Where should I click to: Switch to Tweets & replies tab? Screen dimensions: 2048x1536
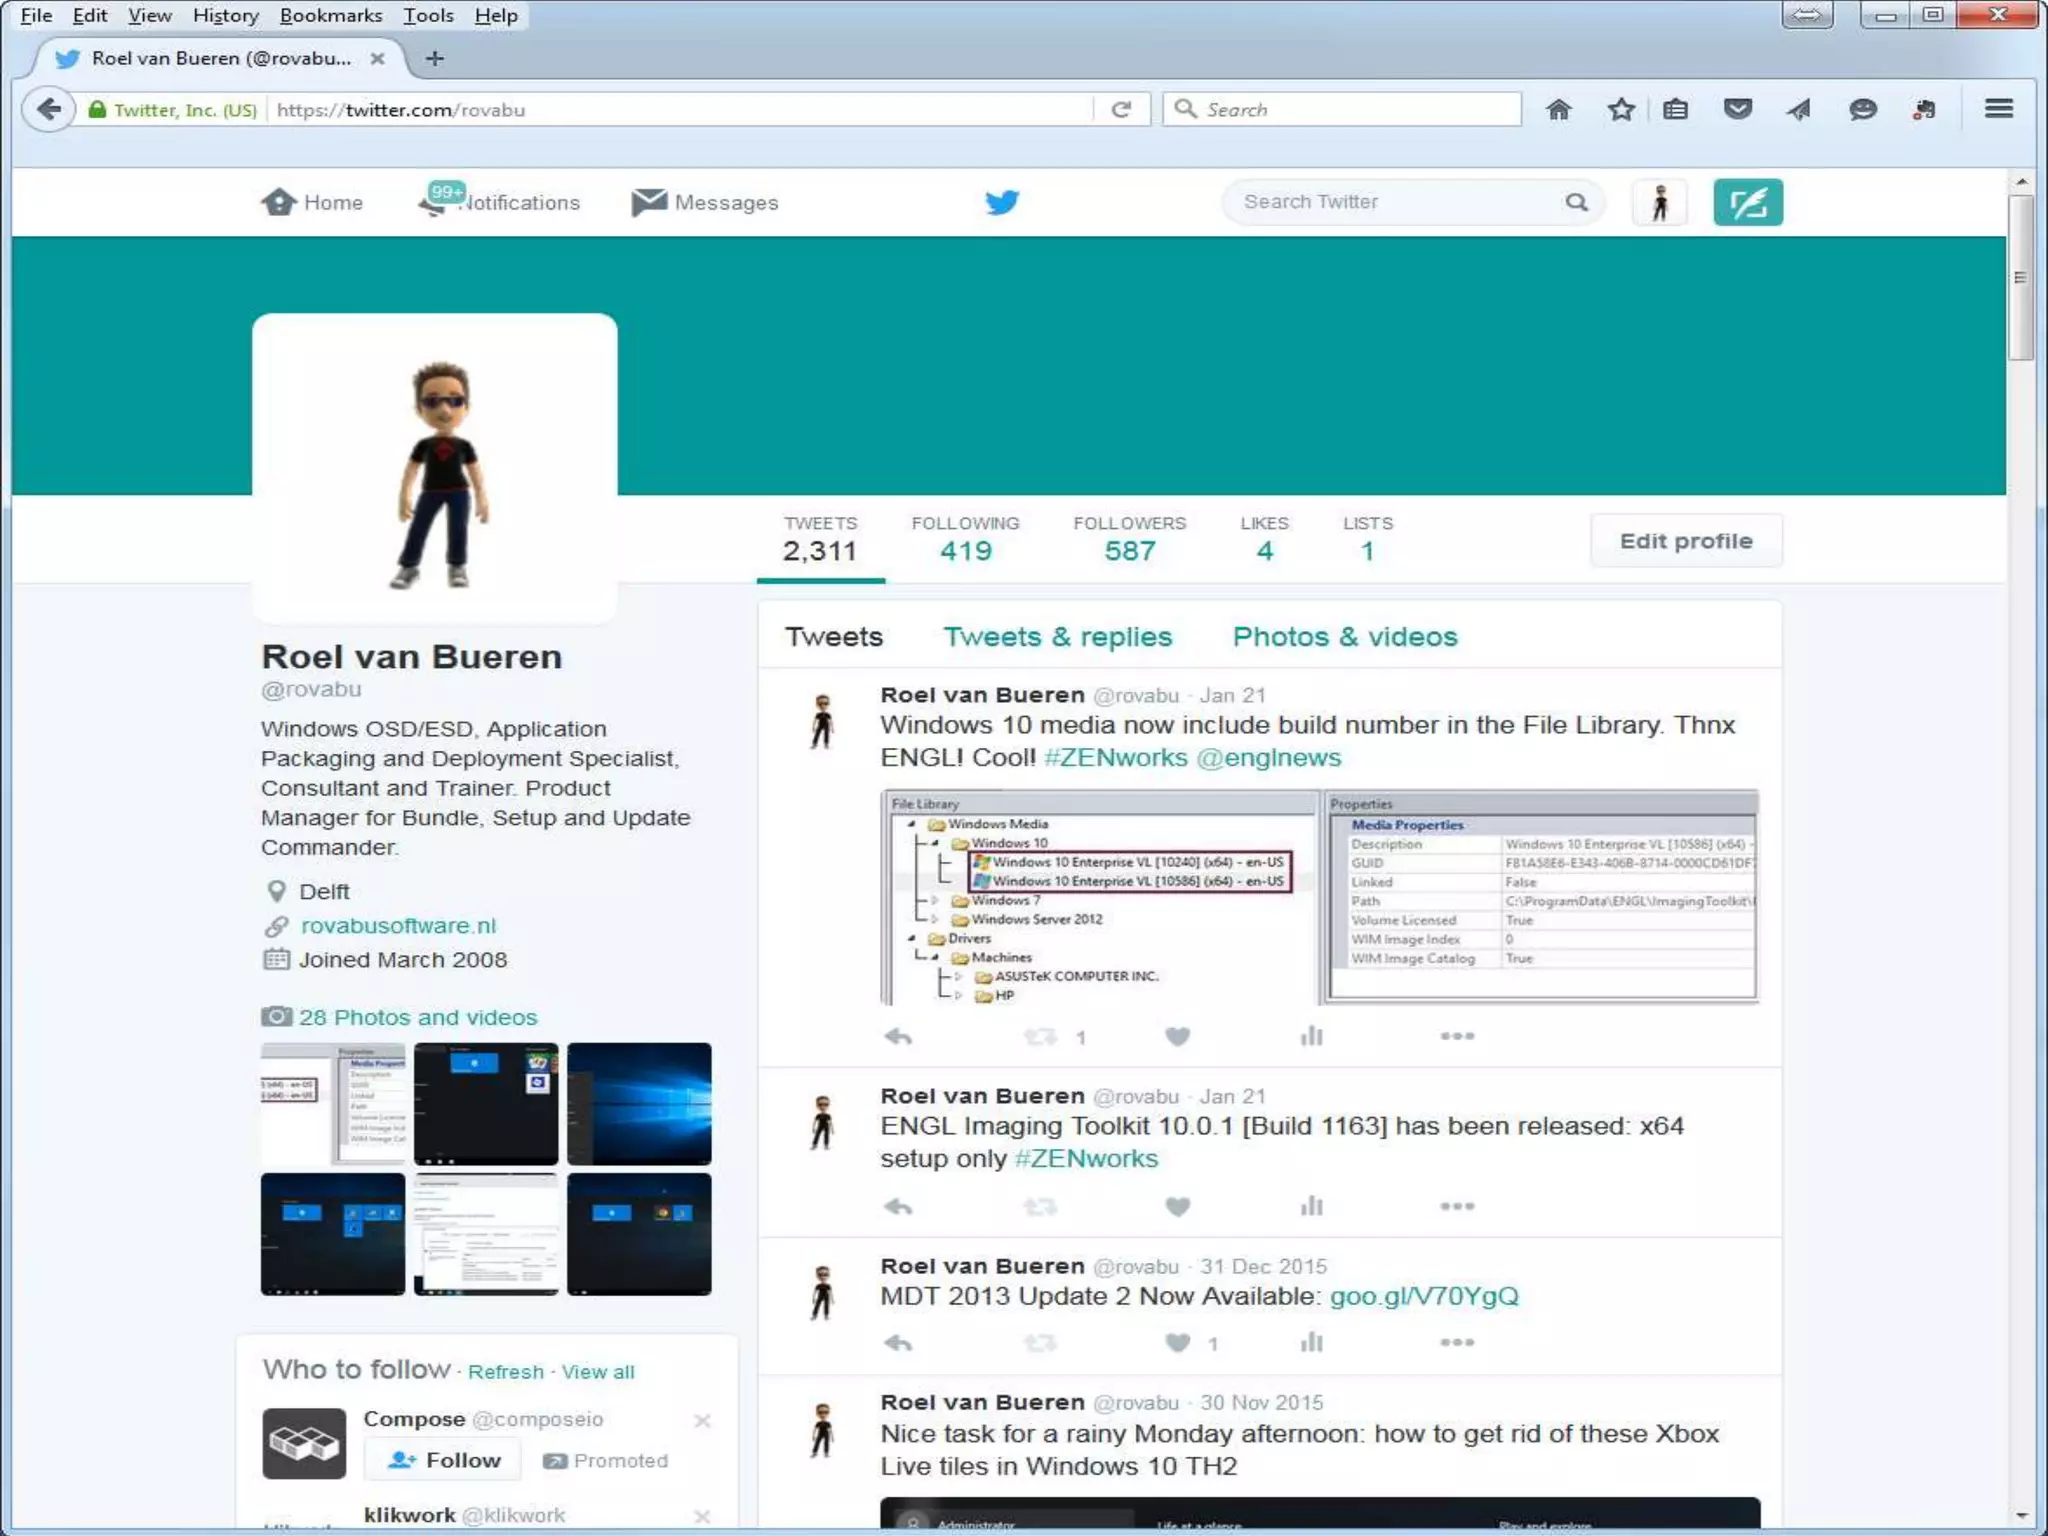click(1057, 637)
